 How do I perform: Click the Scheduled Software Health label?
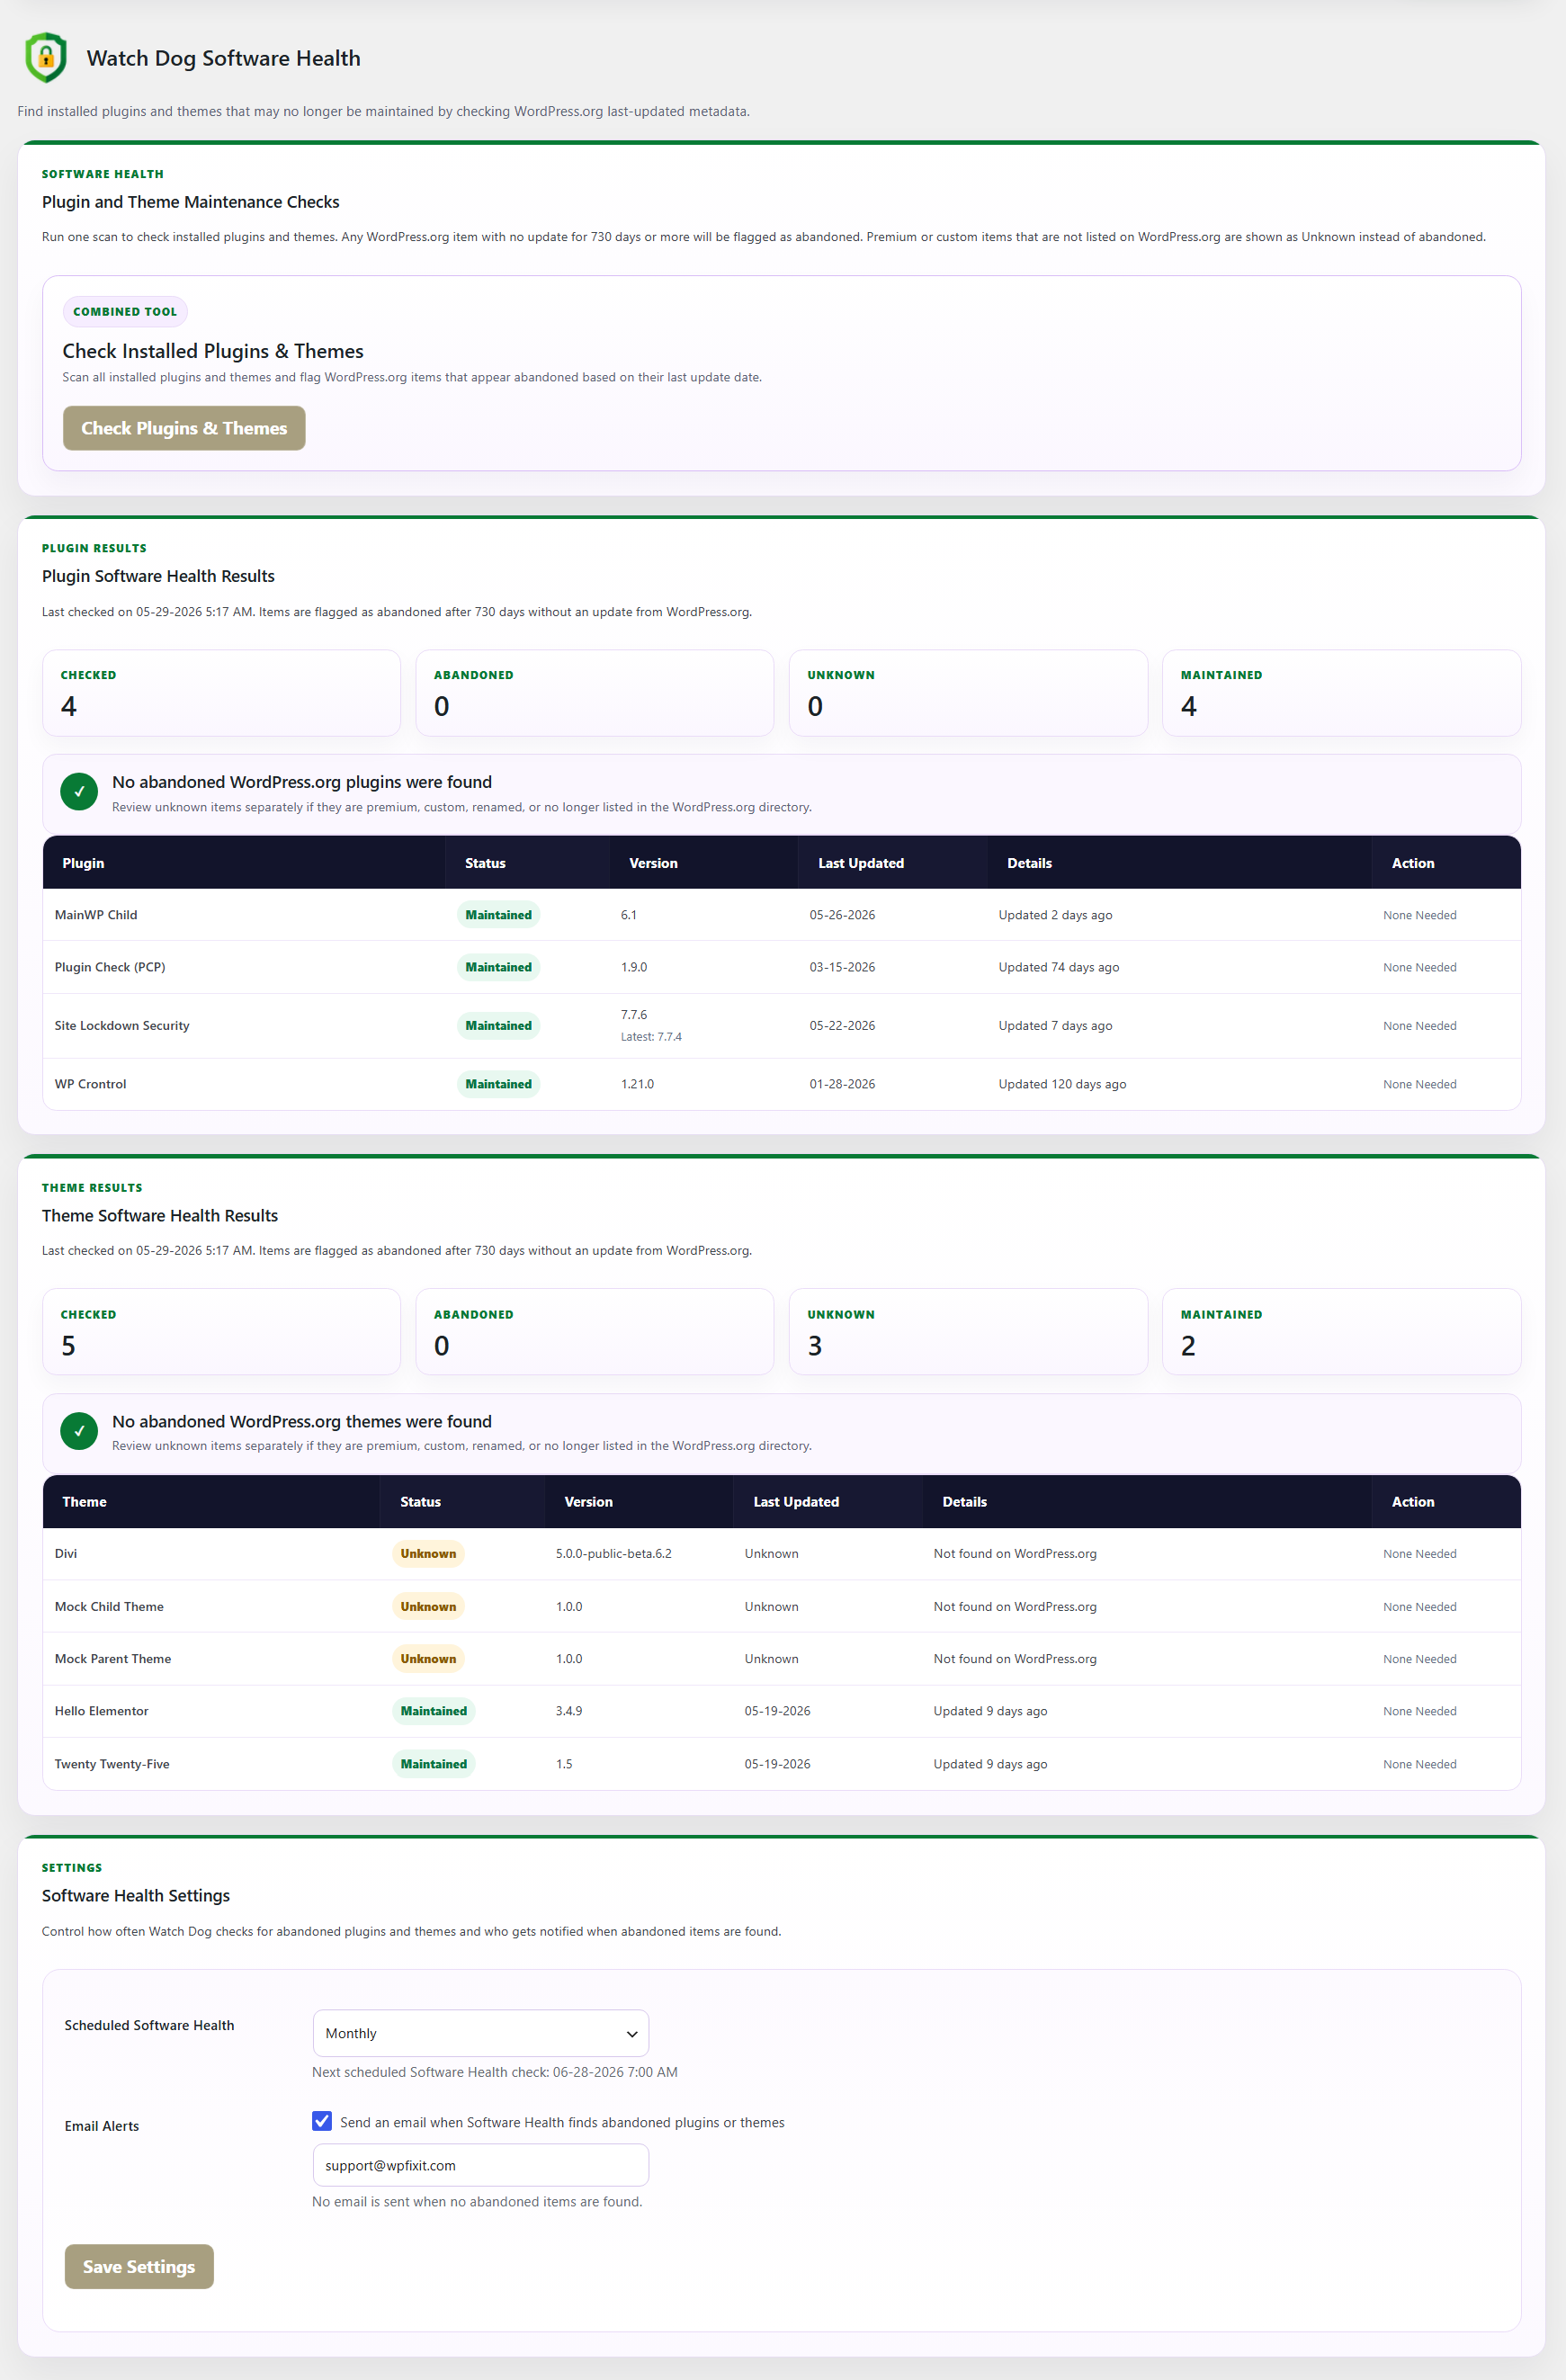149,2025
